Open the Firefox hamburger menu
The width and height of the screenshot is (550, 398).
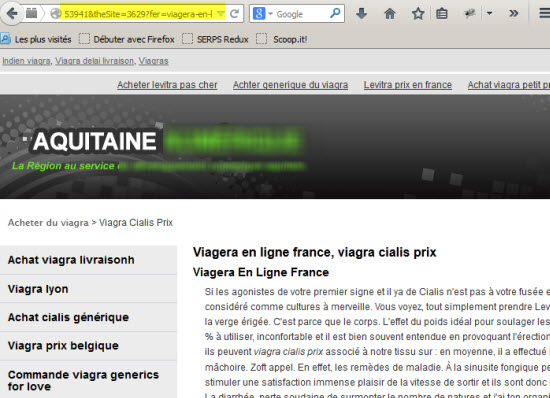544,14
